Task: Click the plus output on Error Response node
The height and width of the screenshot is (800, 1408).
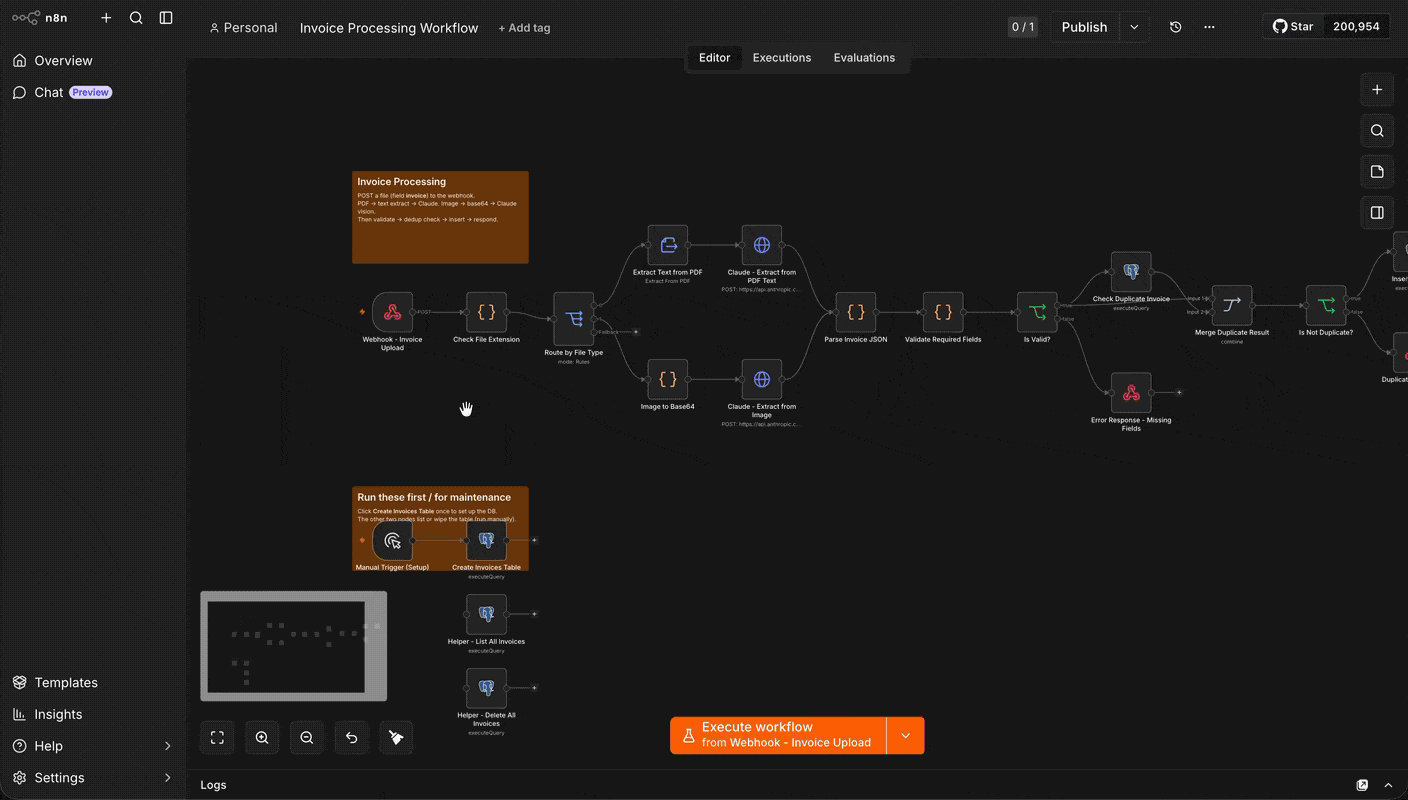Action: tap(1179, 393)
